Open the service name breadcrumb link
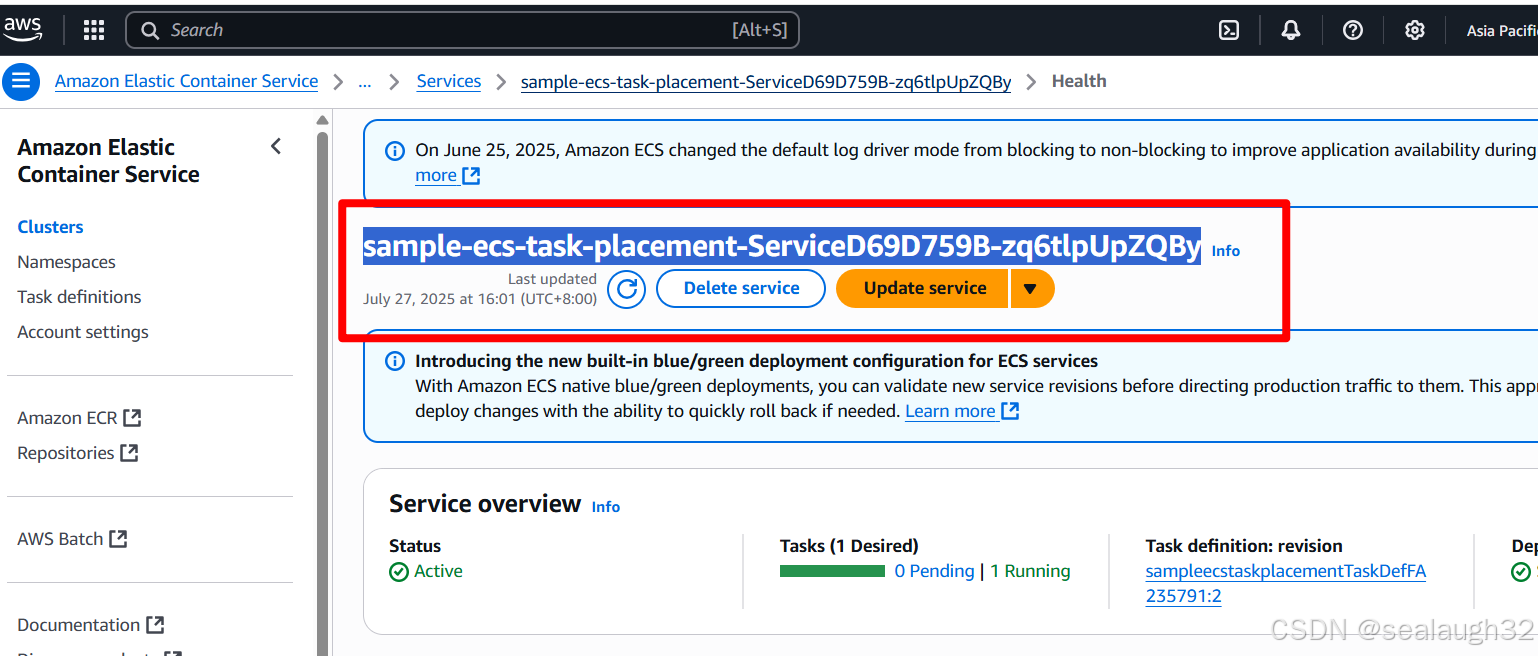The width and height of the screenshot is (1538, 656). tap(765, 82)
